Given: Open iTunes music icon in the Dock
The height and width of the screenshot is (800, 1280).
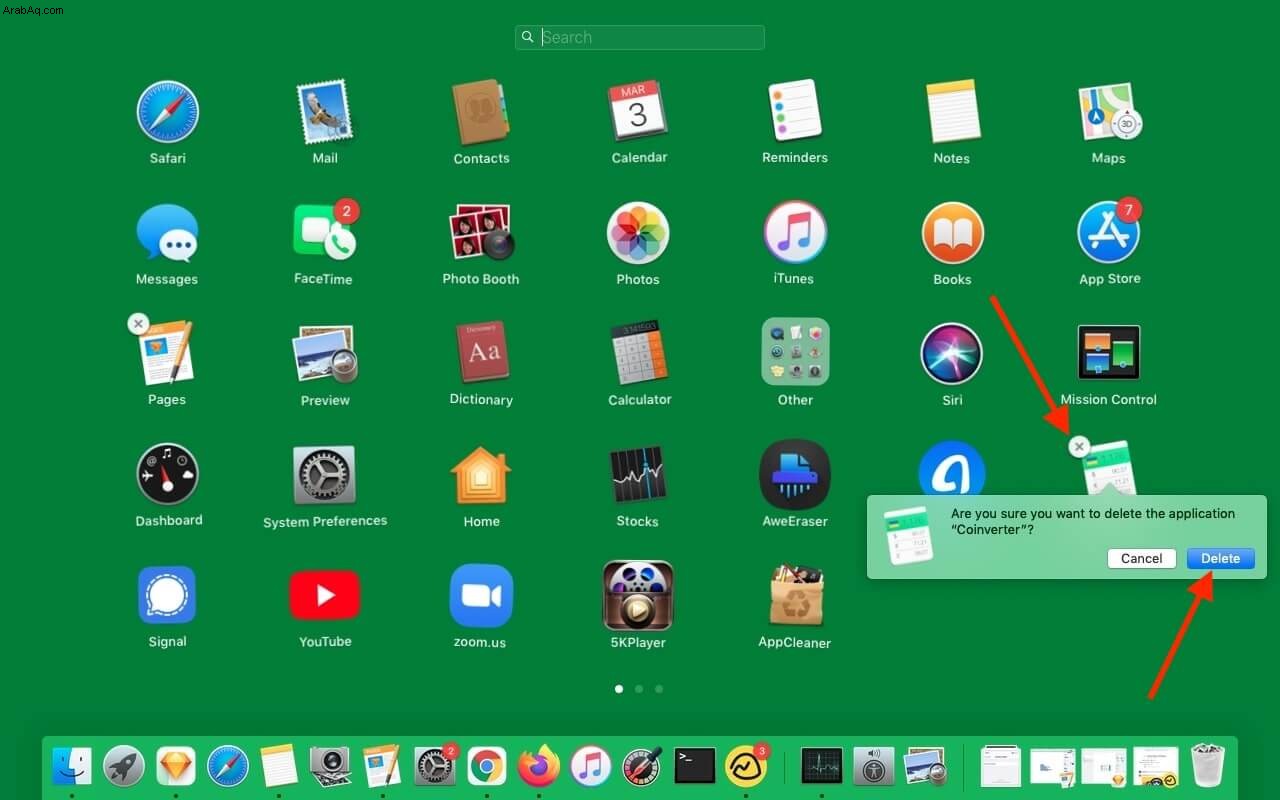Looking at the screenshot, I should pyautogui.click(x=591, y=767).
